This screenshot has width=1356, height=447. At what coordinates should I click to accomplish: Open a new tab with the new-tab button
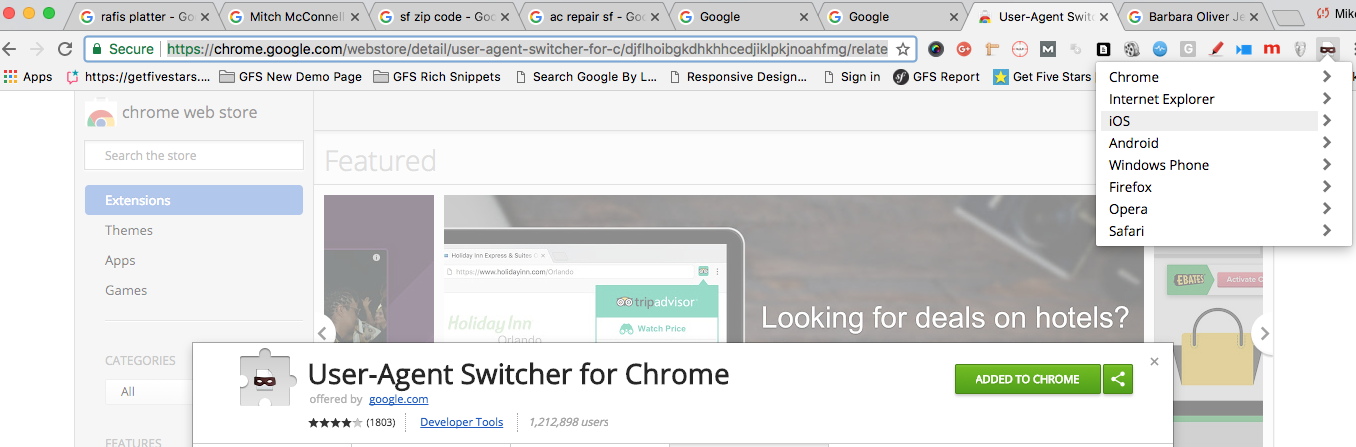(1289, 17)
